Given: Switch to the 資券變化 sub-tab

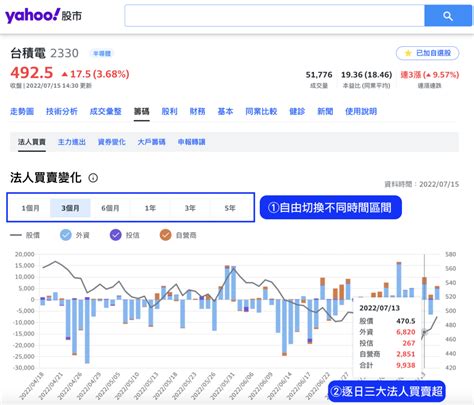Looking at the screenshot, I should [112, 142].
